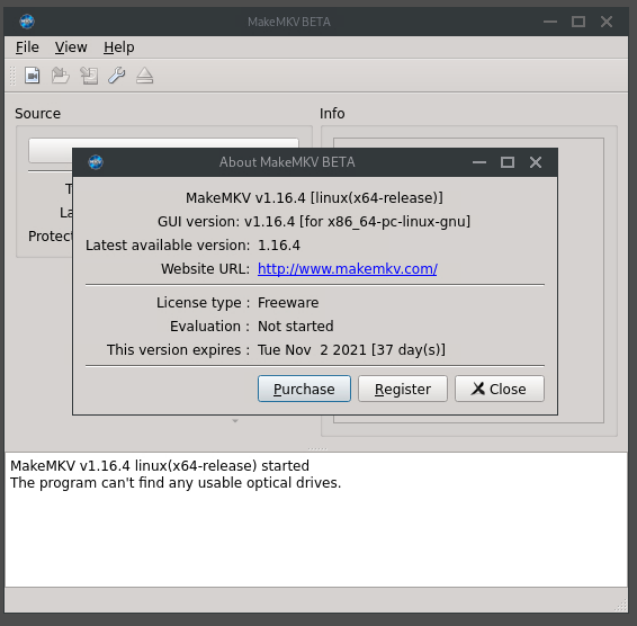Click the 'Info' panel label

[x=332, y=114]
